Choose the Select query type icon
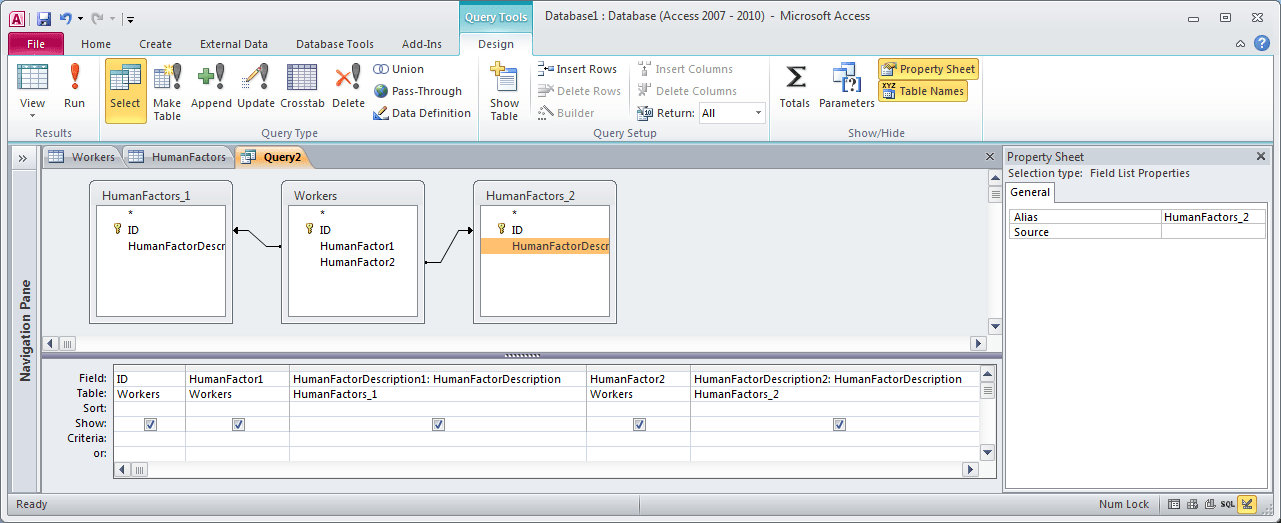 125,78
